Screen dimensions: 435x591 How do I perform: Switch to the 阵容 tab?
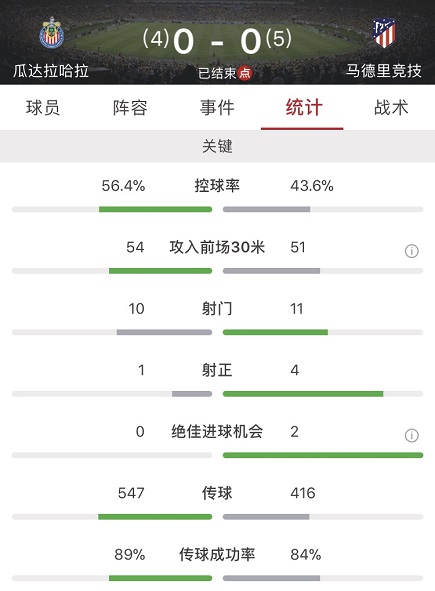130,108
